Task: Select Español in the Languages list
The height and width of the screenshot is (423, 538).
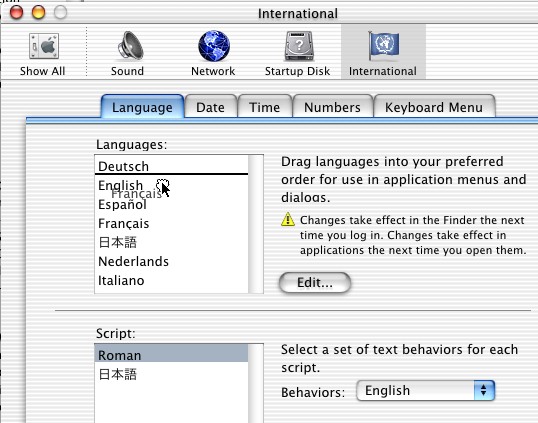Action: click(171, 204)
